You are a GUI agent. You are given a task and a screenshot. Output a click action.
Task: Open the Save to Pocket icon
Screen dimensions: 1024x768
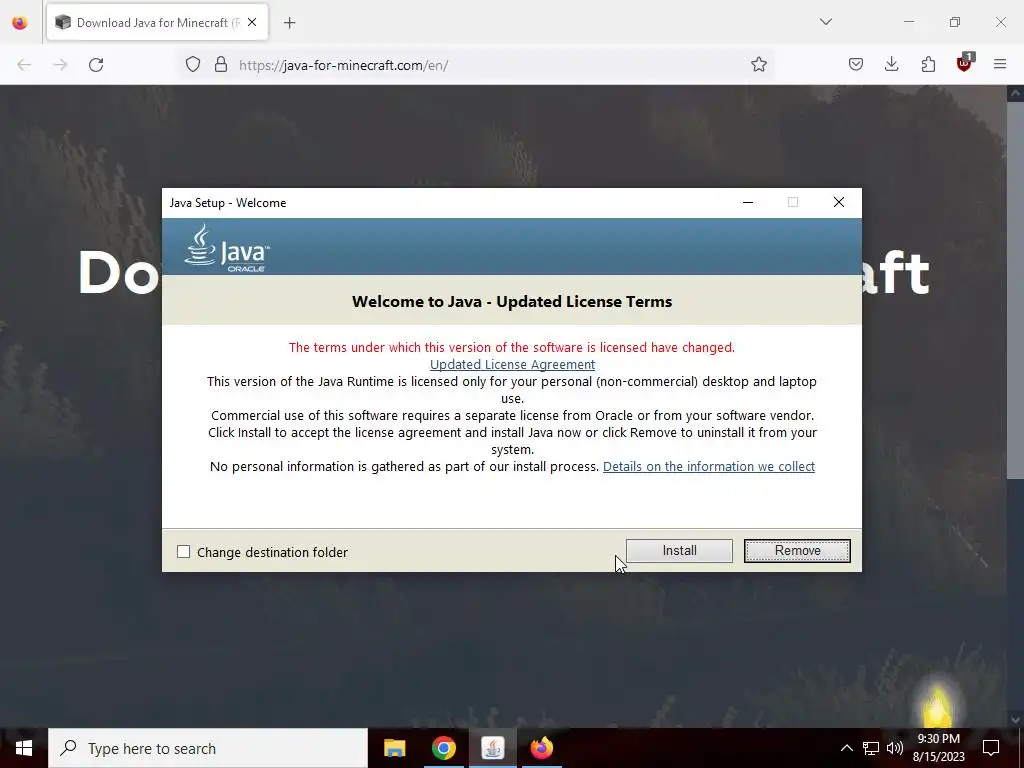coord(856,65)
